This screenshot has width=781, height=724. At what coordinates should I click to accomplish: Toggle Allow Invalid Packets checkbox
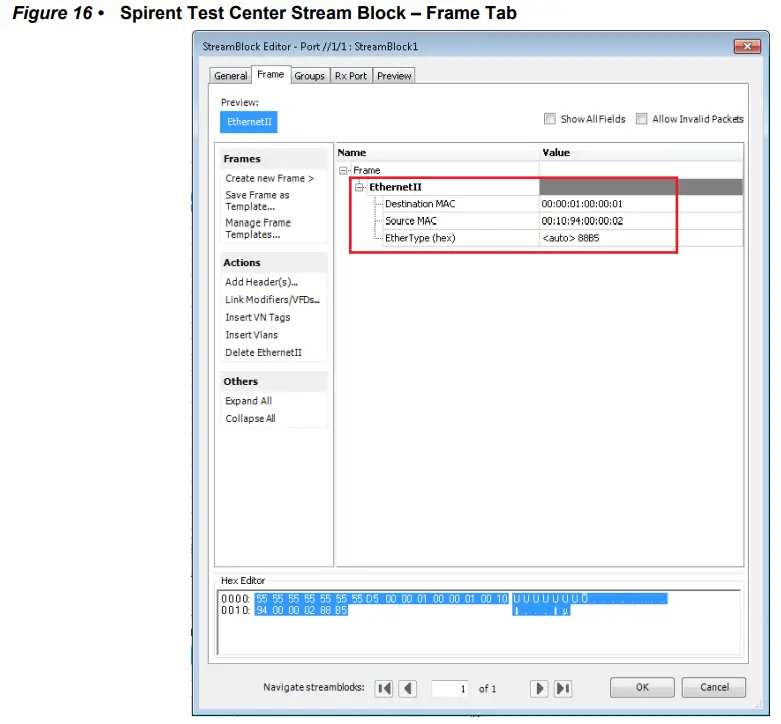click(x=642, y=119)
